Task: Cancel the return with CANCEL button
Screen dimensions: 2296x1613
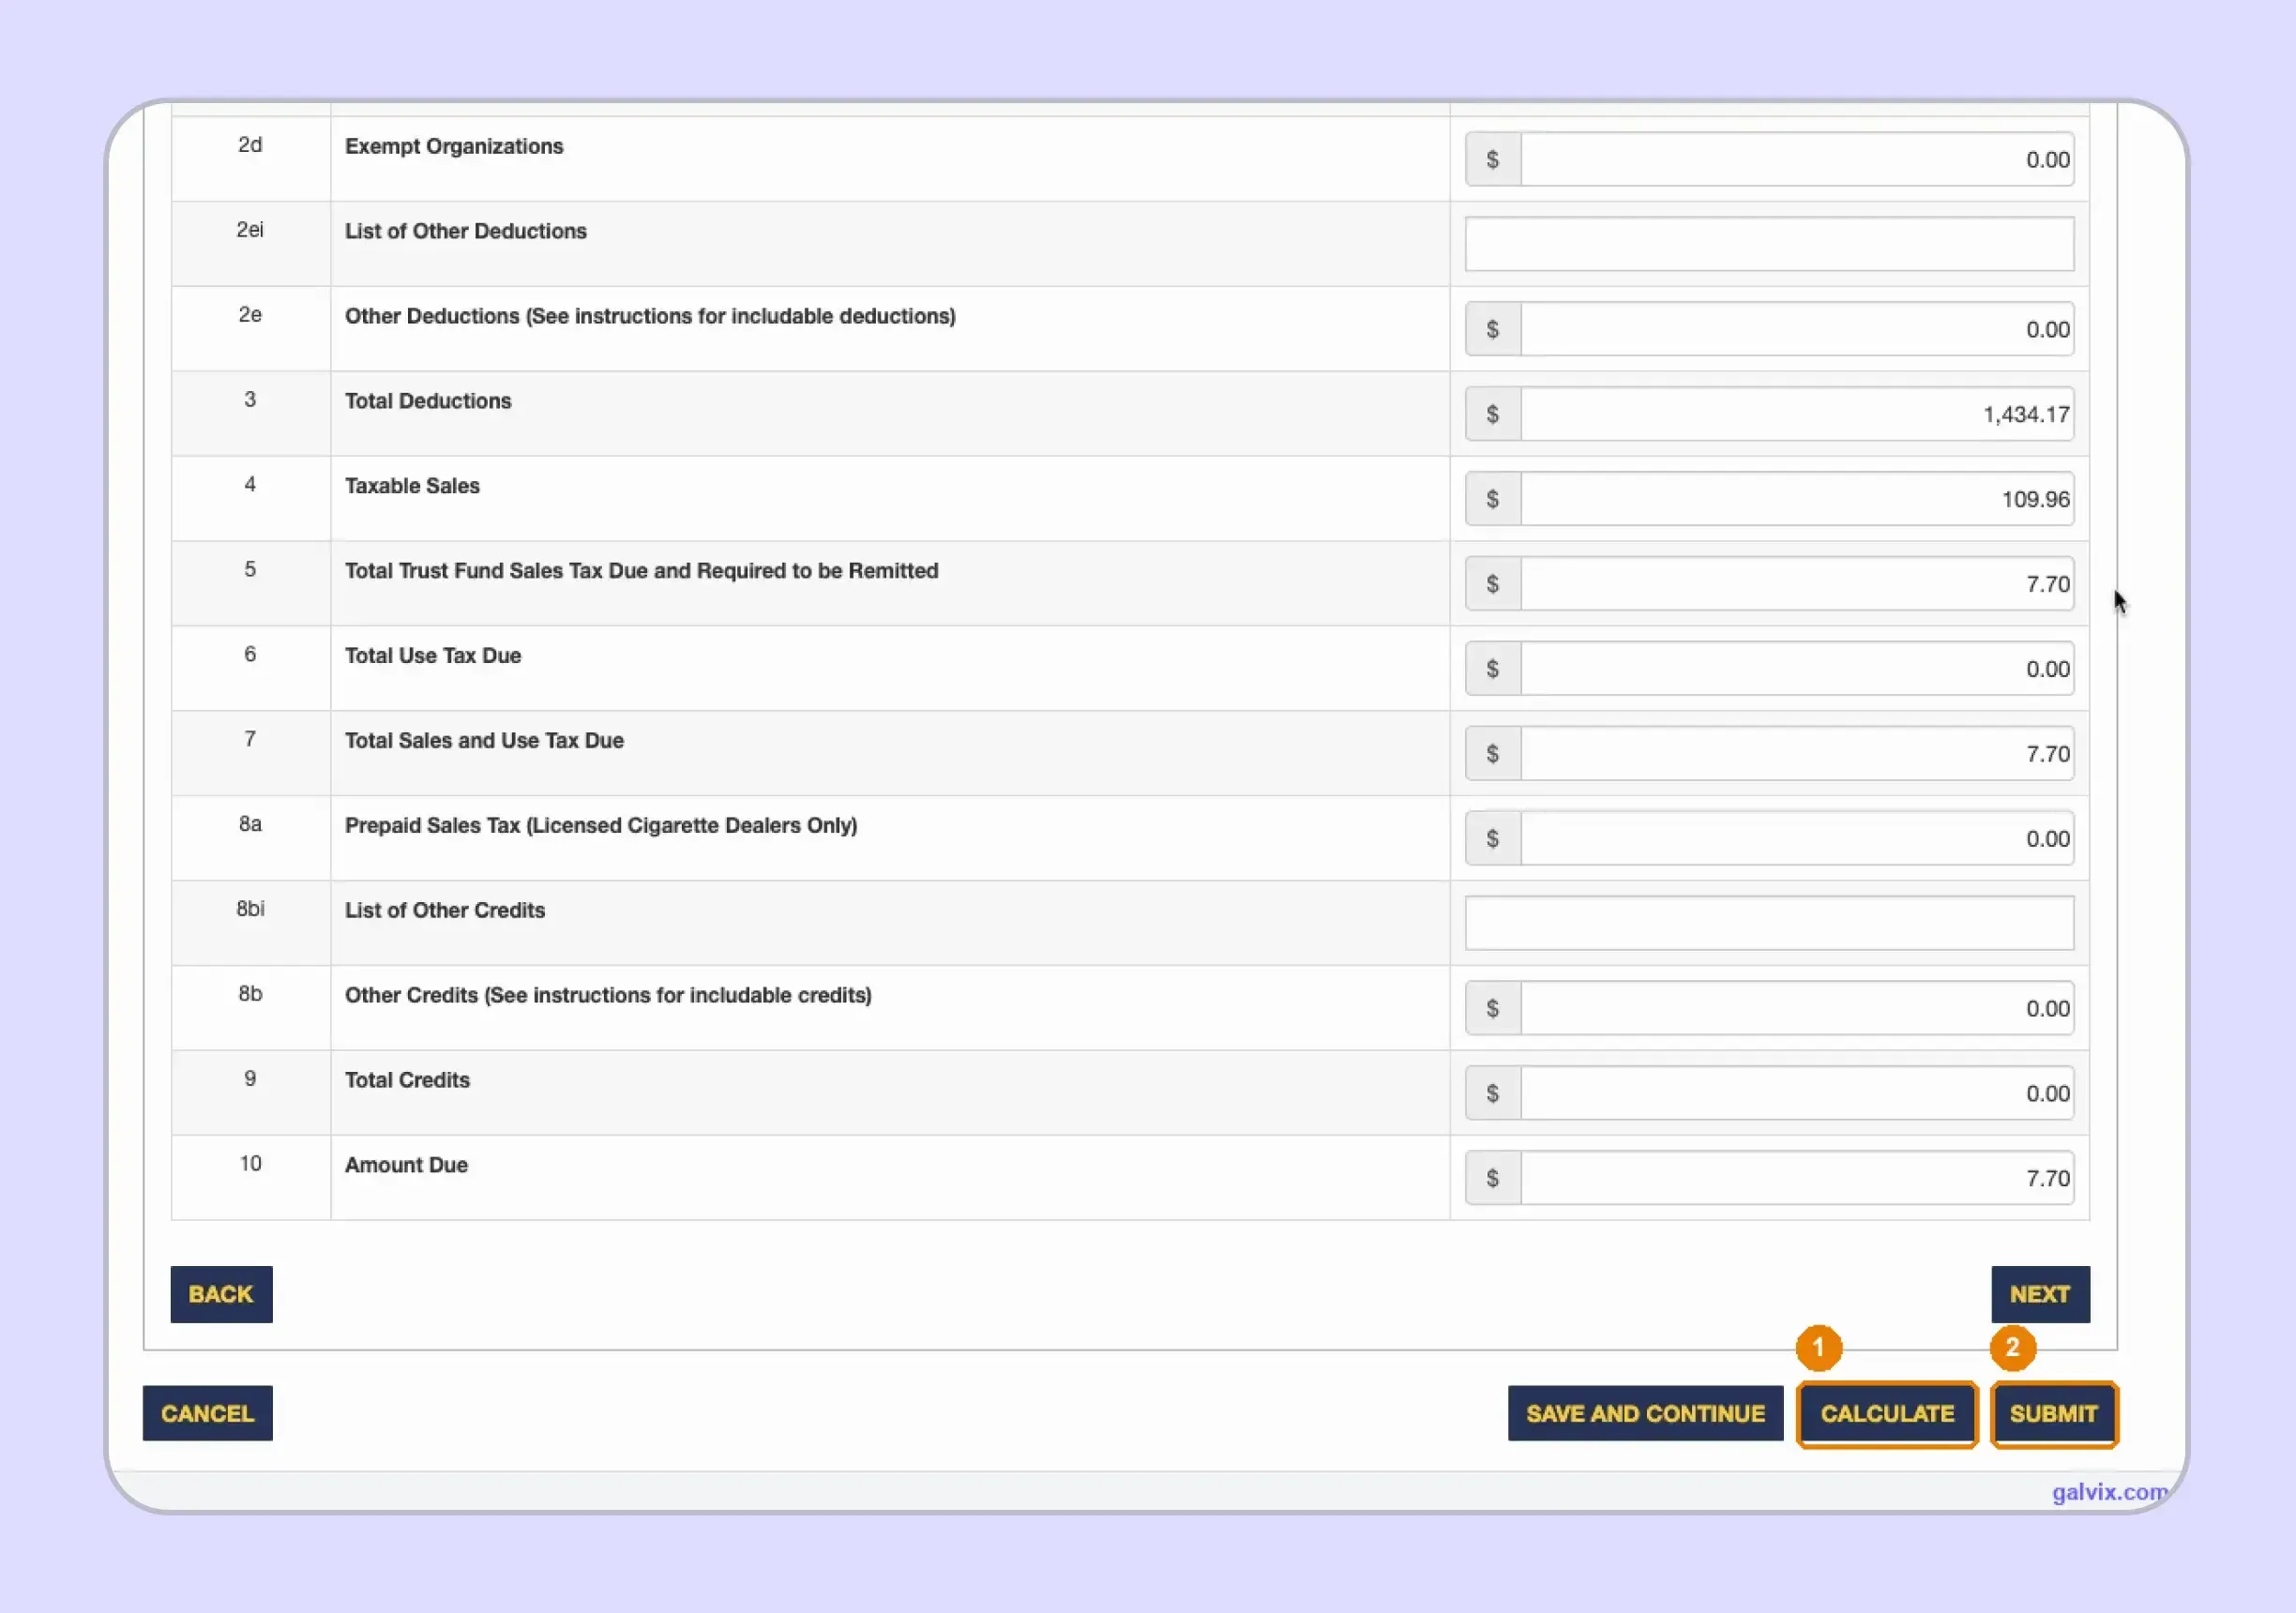Action: (x=207, y=1413)
